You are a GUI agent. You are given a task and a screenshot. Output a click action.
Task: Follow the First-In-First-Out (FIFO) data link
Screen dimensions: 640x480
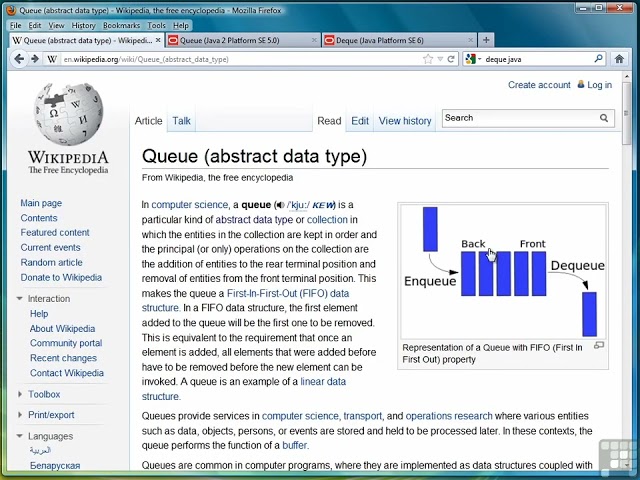click(288, 293)
